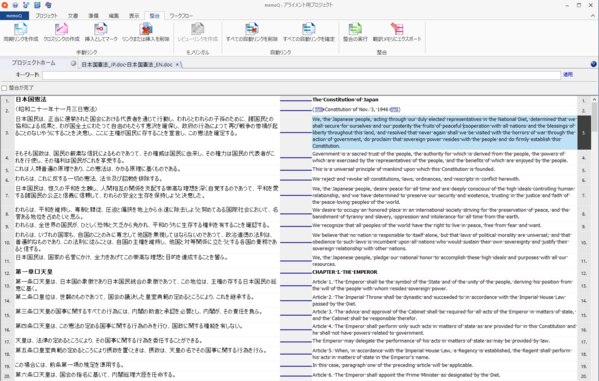
Task: Open the 表示 ribbon tab
Action: pyautogui.click(x=134, y=16)
